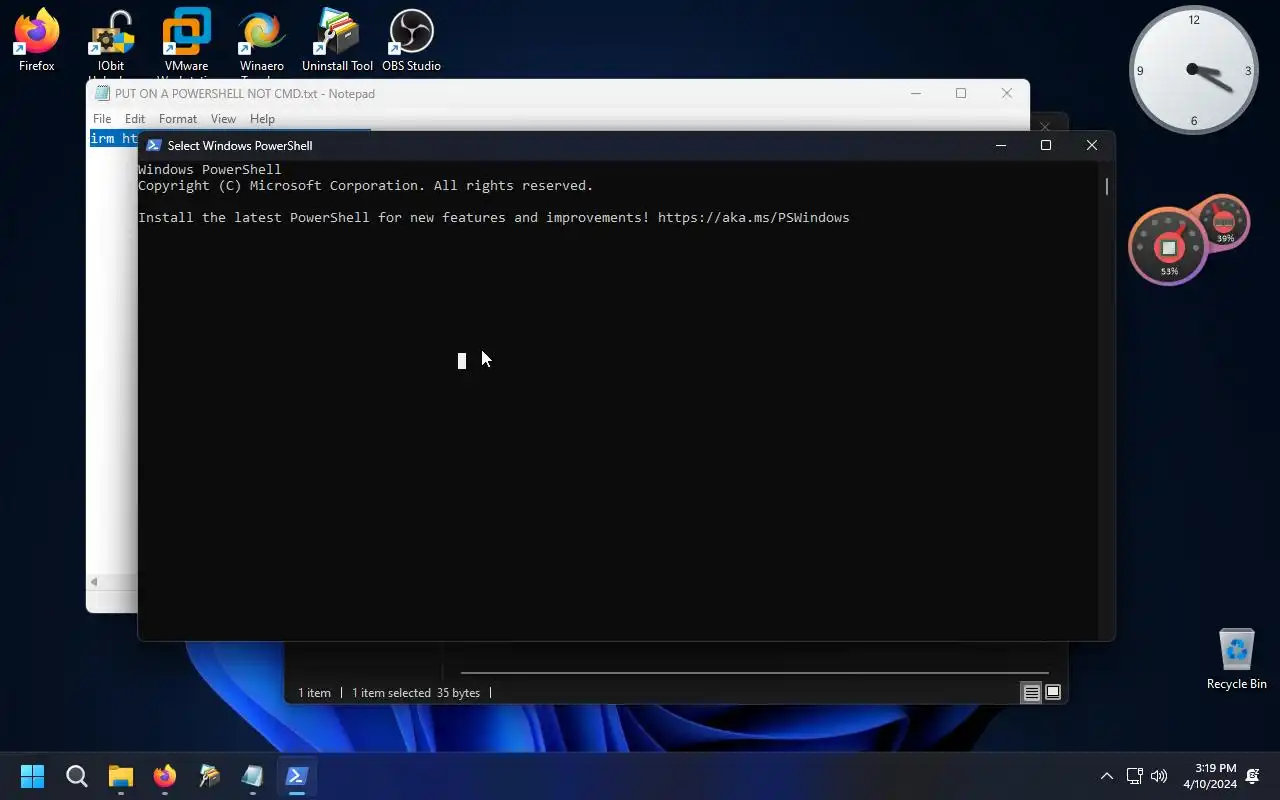Image resolution: width=1280 pixels, height=800 pixels.
Task: Switch Explorer to large icons view
Action: pyautogui.click(x=1053, y=692)
